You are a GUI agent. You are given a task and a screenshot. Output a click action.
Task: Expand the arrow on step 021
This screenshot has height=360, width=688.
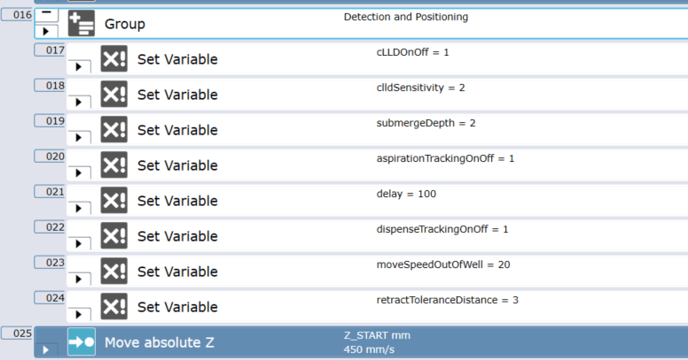click(79, 208)
